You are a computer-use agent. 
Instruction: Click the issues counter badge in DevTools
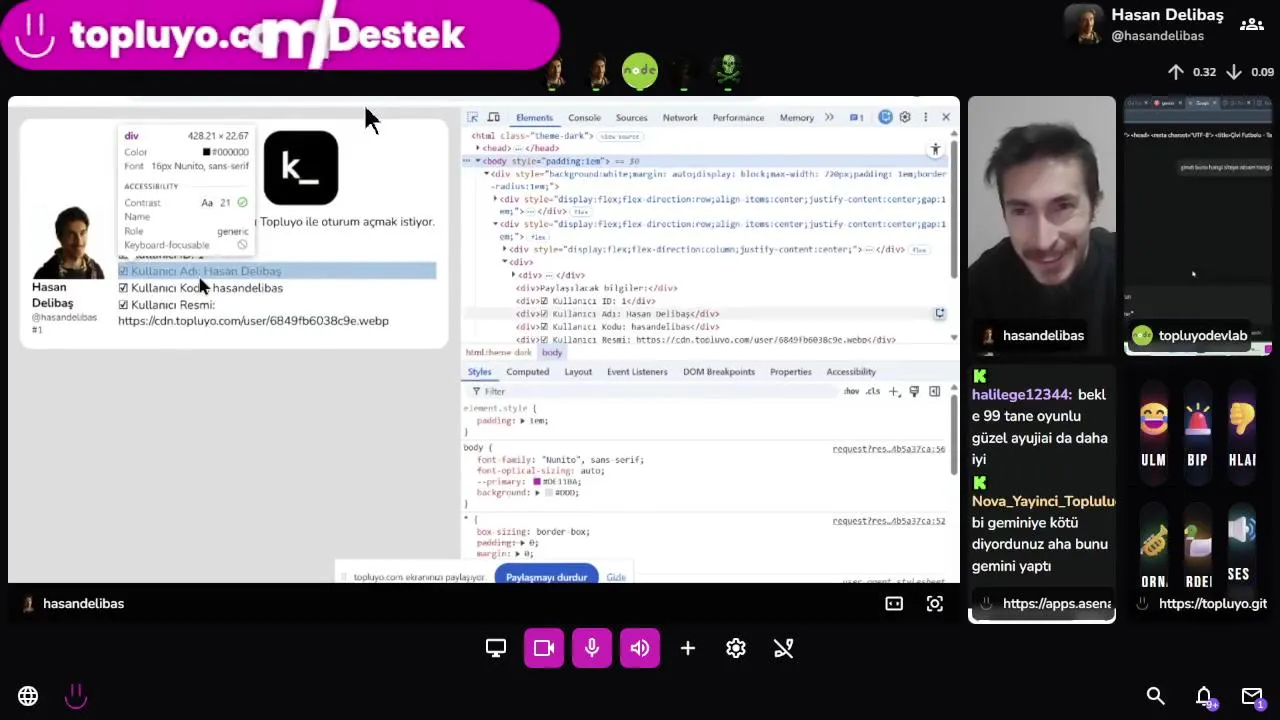tap(857, 117)
